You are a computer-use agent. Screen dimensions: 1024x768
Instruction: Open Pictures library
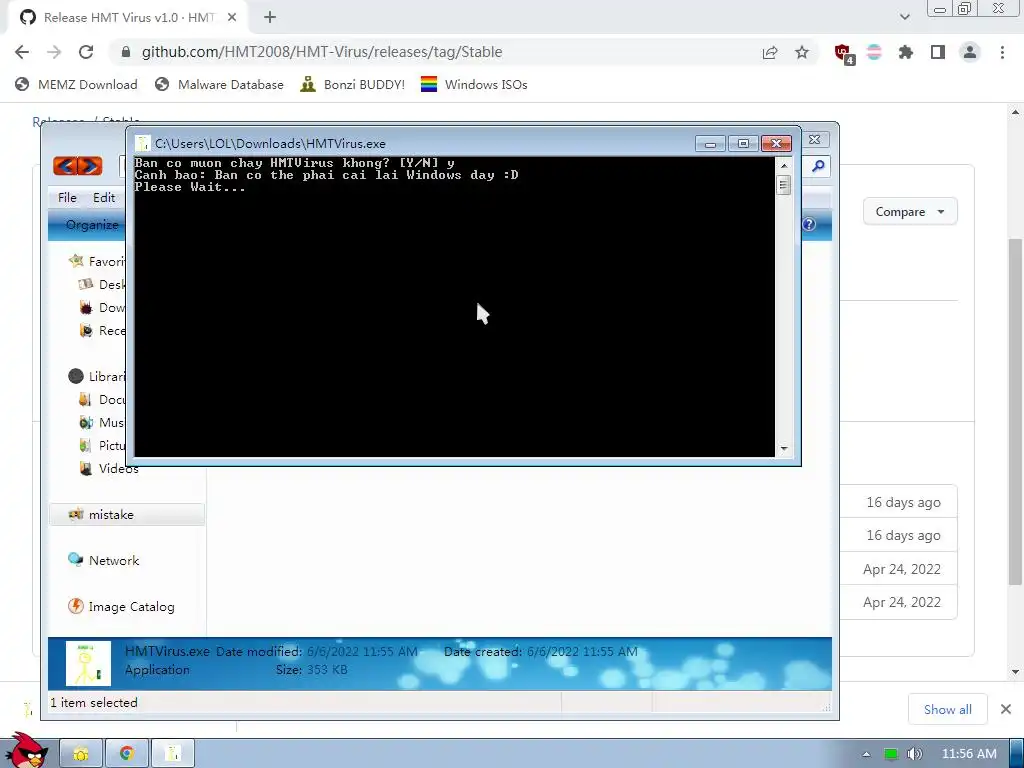click(102, 445)
